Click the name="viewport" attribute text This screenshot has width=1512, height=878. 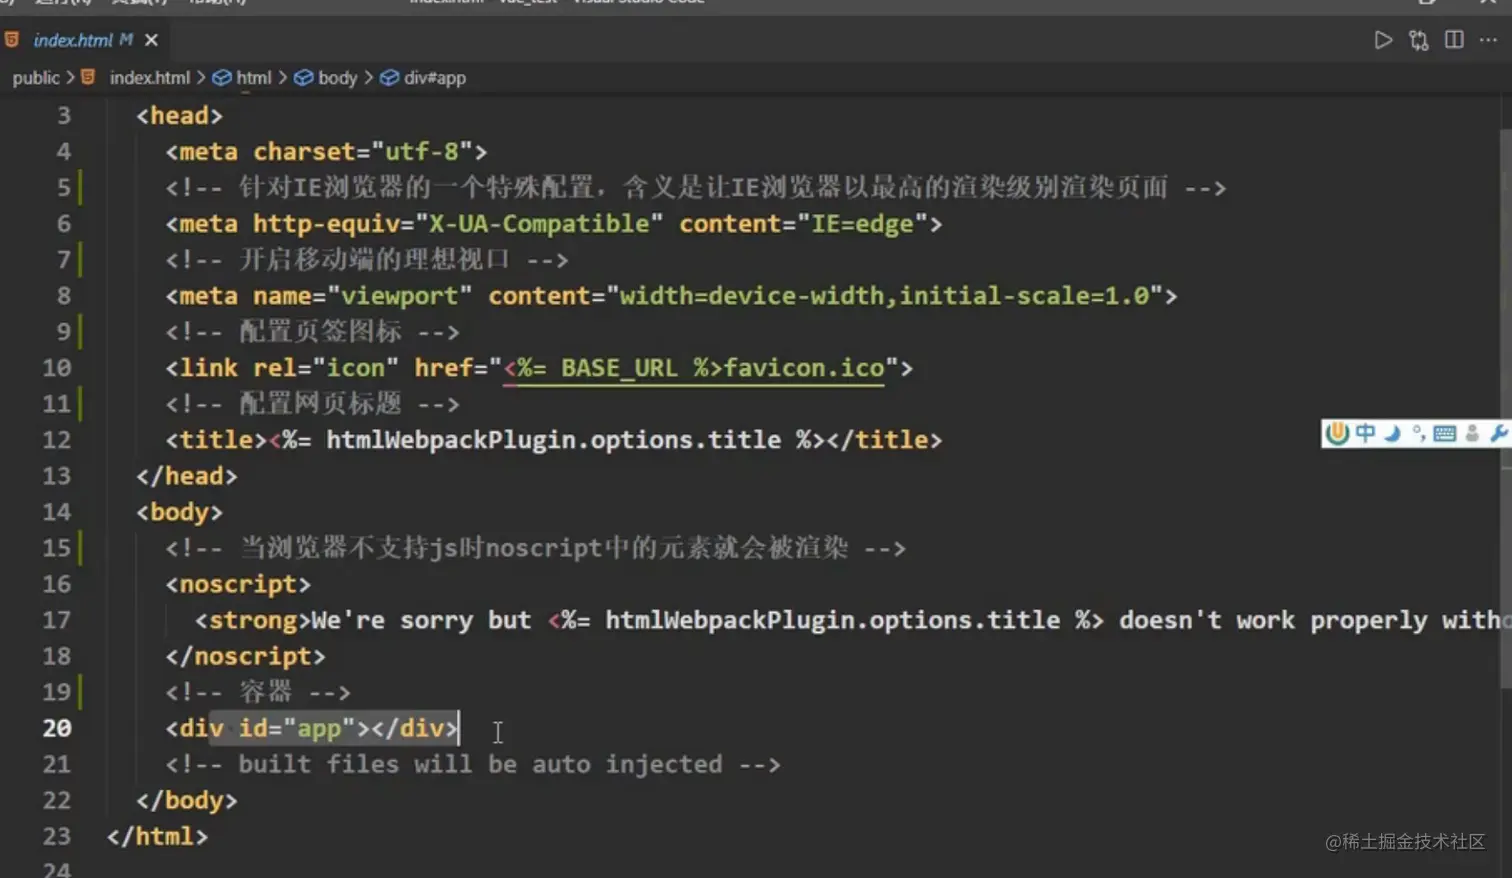click(x=362, y=296)
